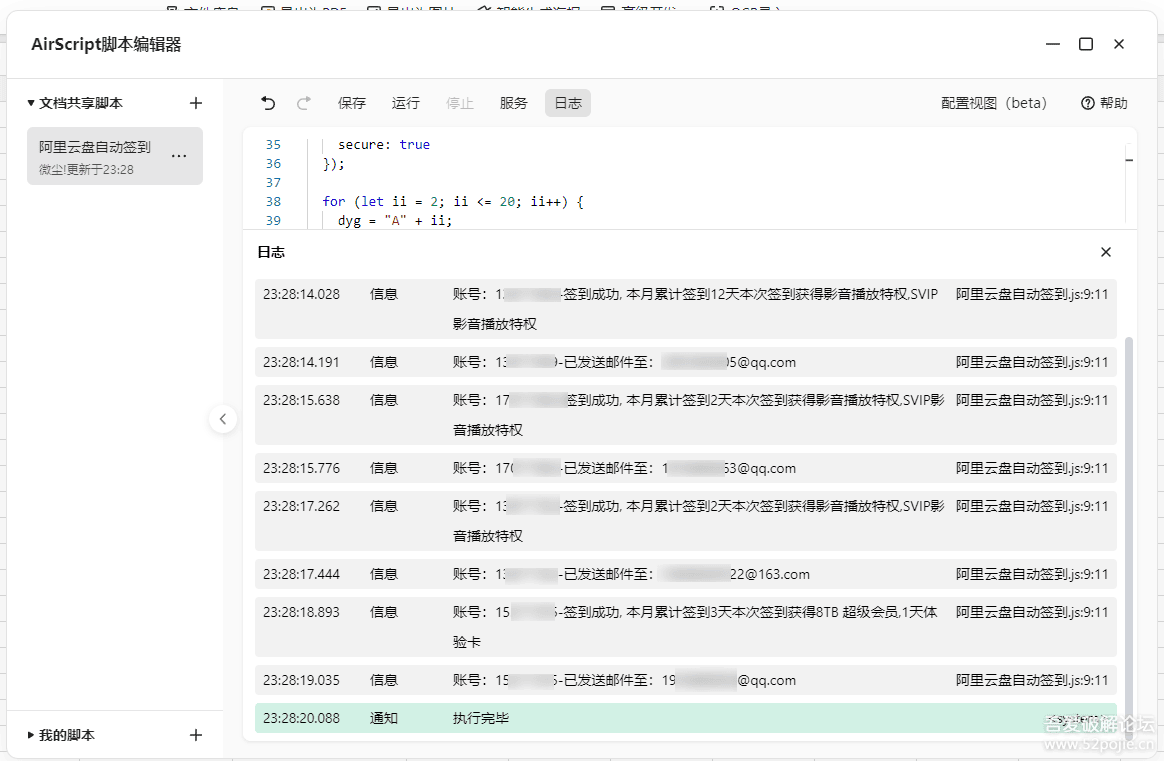Open 配置视图 (beta)

point(993,103)
